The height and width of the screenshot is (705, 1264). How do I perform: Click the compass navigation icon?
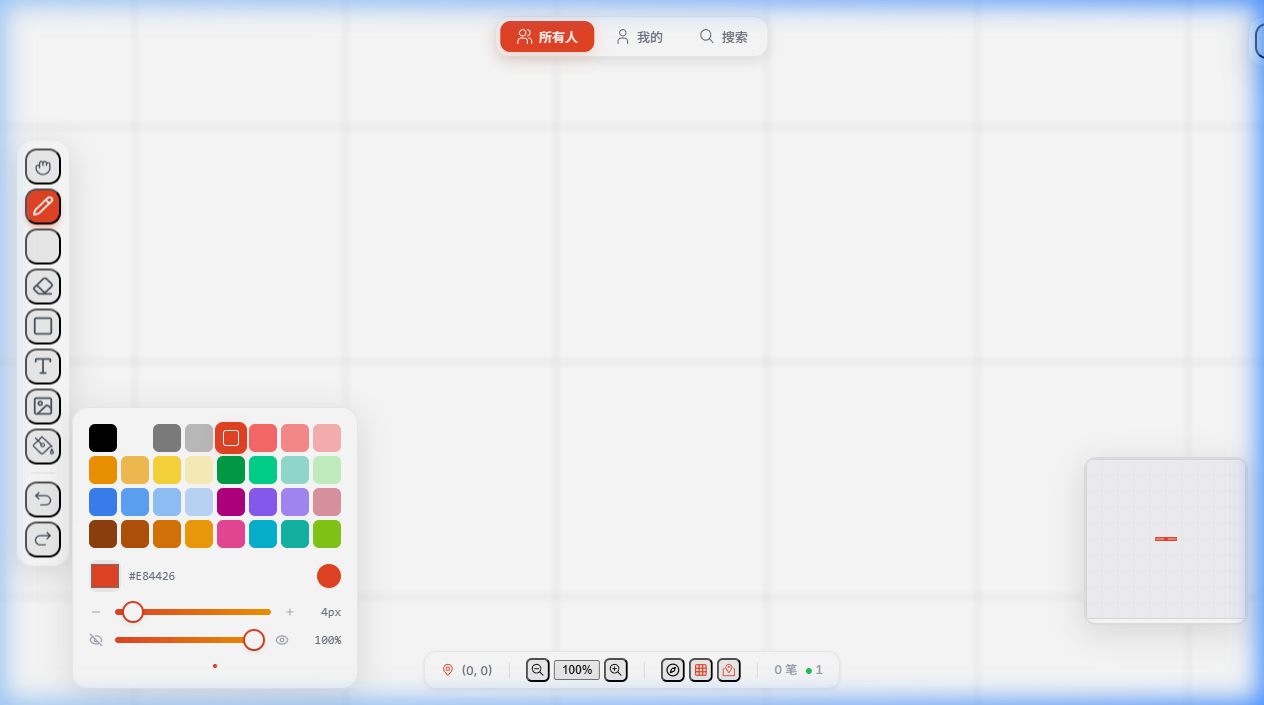[x=673, y=670]
